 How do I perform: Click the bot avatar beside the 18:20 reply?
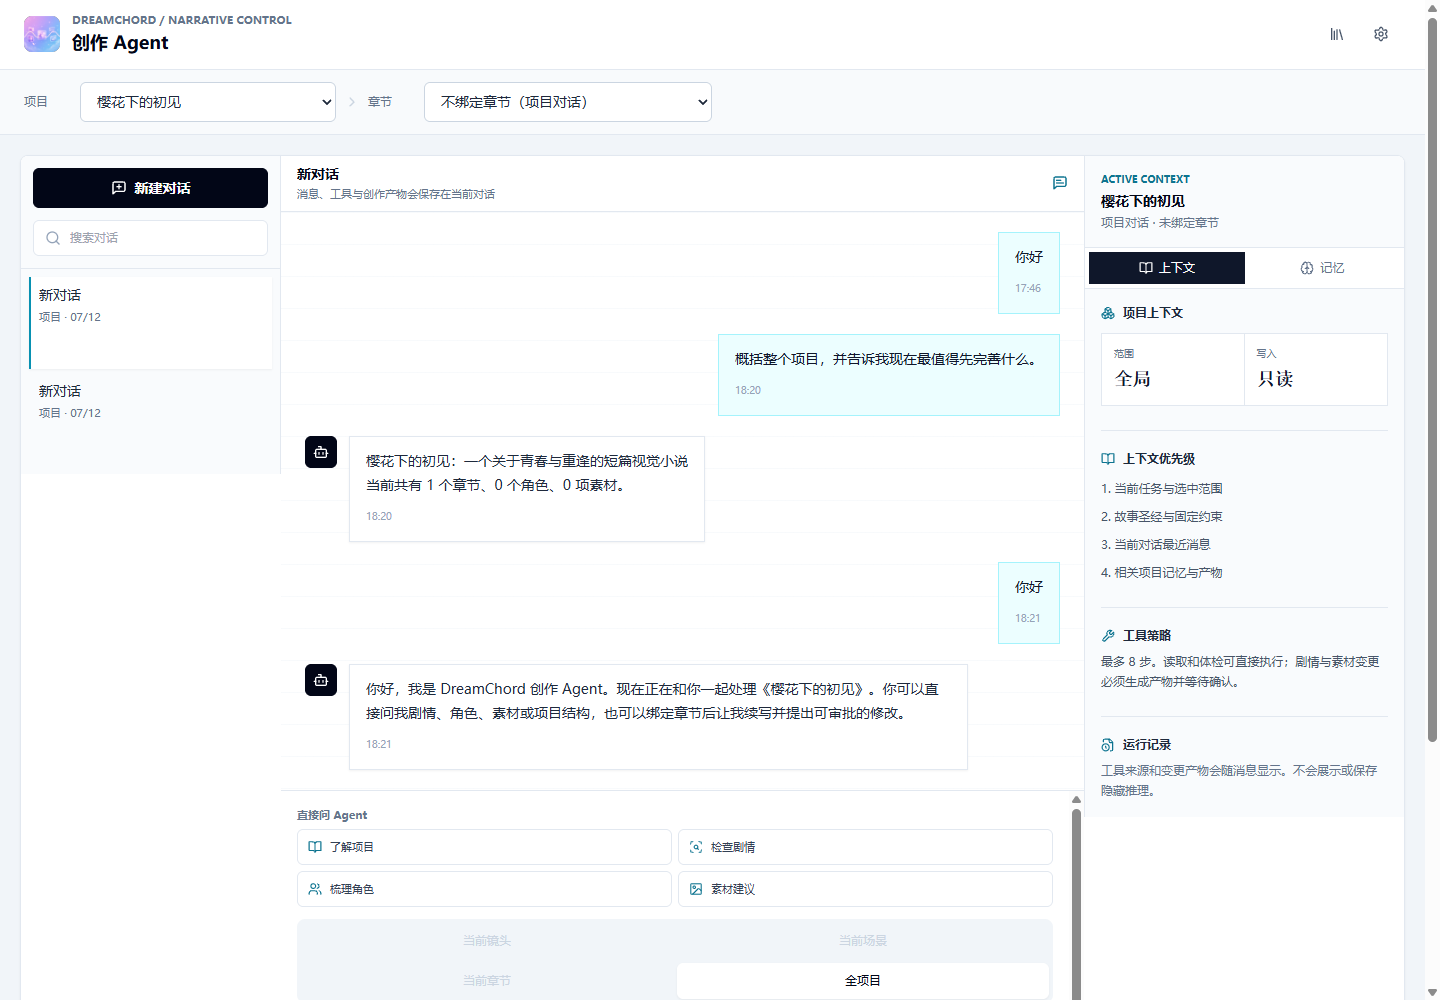321,452
